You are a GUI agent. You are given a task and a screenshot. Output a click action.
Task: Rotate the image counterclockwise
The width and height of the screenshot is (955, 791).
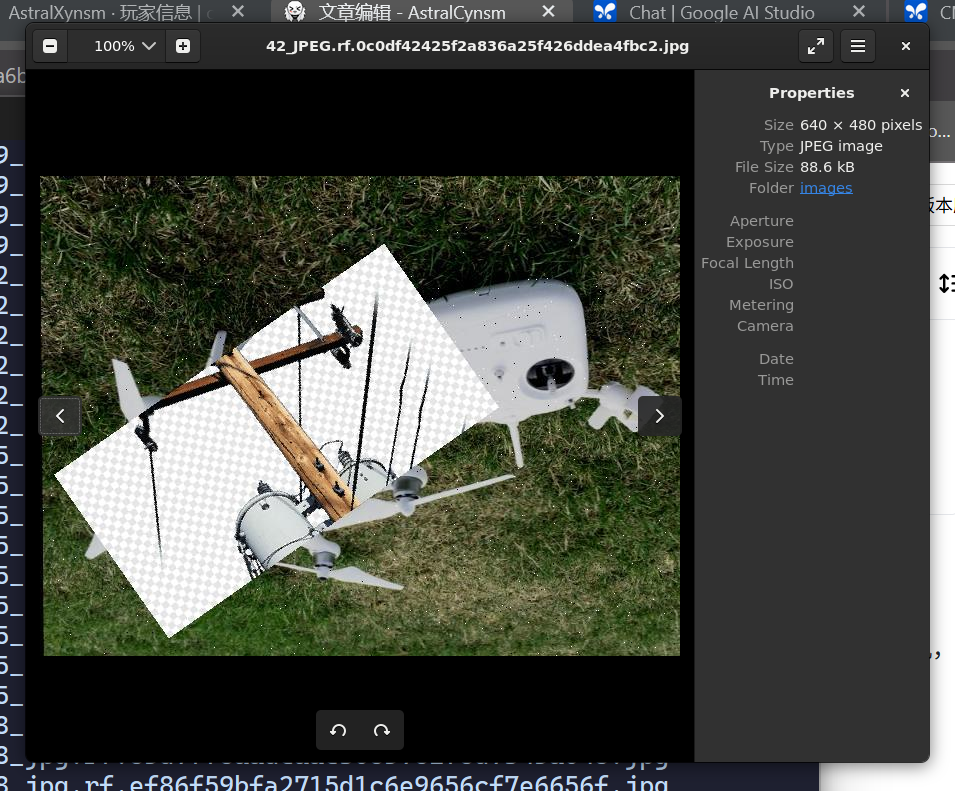(338, 730)
